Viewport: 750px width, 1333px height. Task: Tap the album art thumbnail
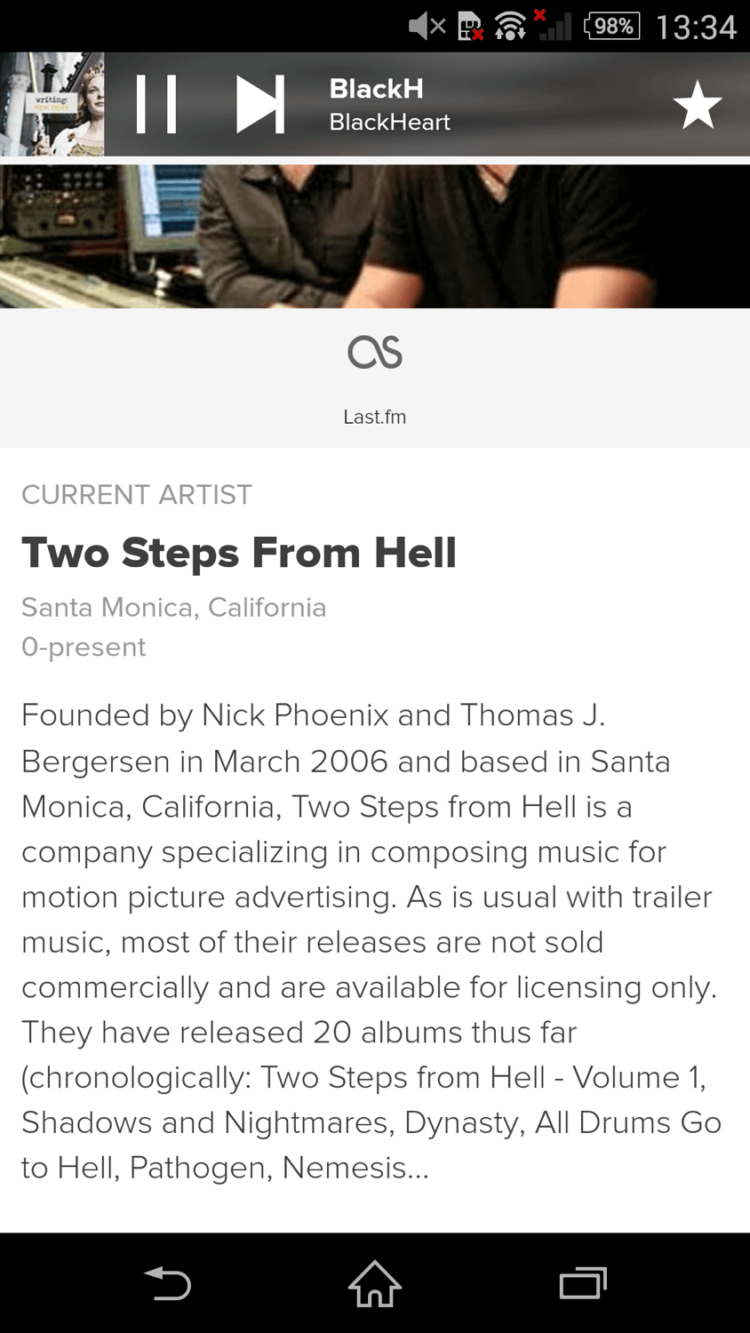[52, 104]
